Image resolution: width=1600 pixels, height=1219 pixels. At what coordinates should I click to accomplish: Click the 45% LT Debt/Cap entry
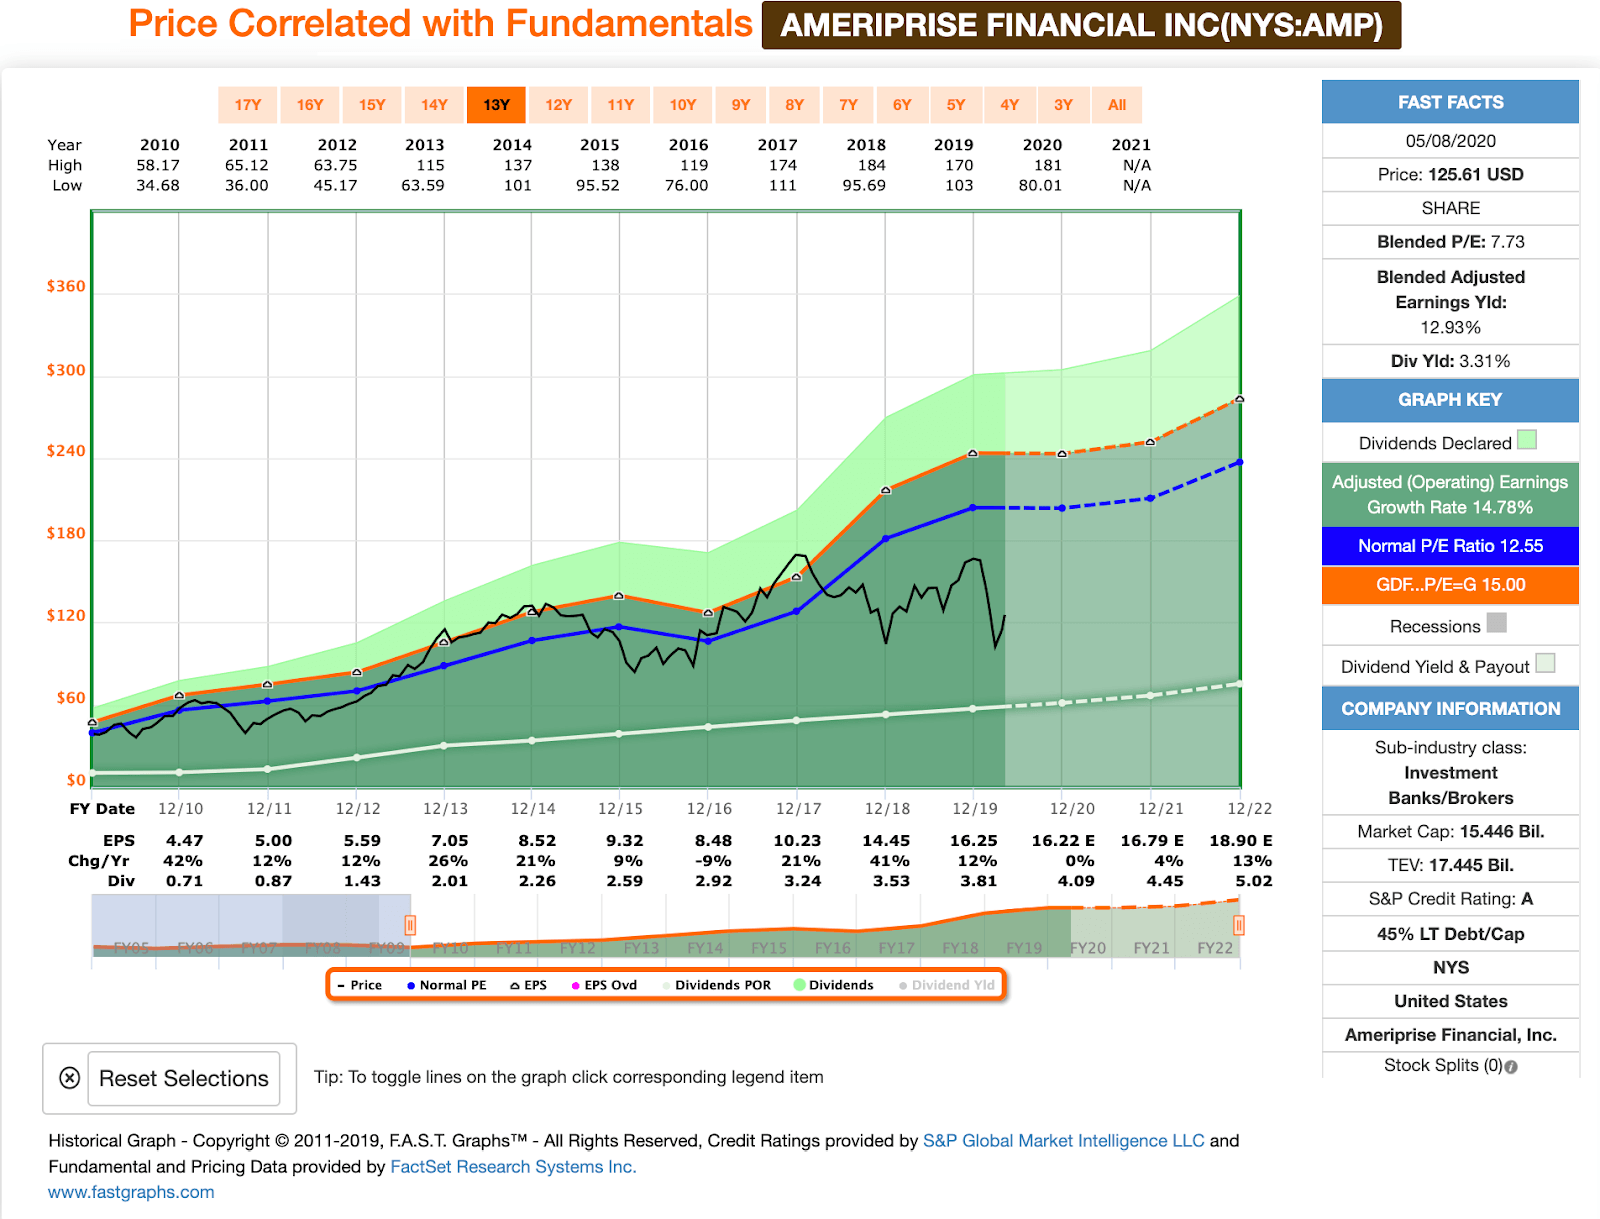[1450, 934]
